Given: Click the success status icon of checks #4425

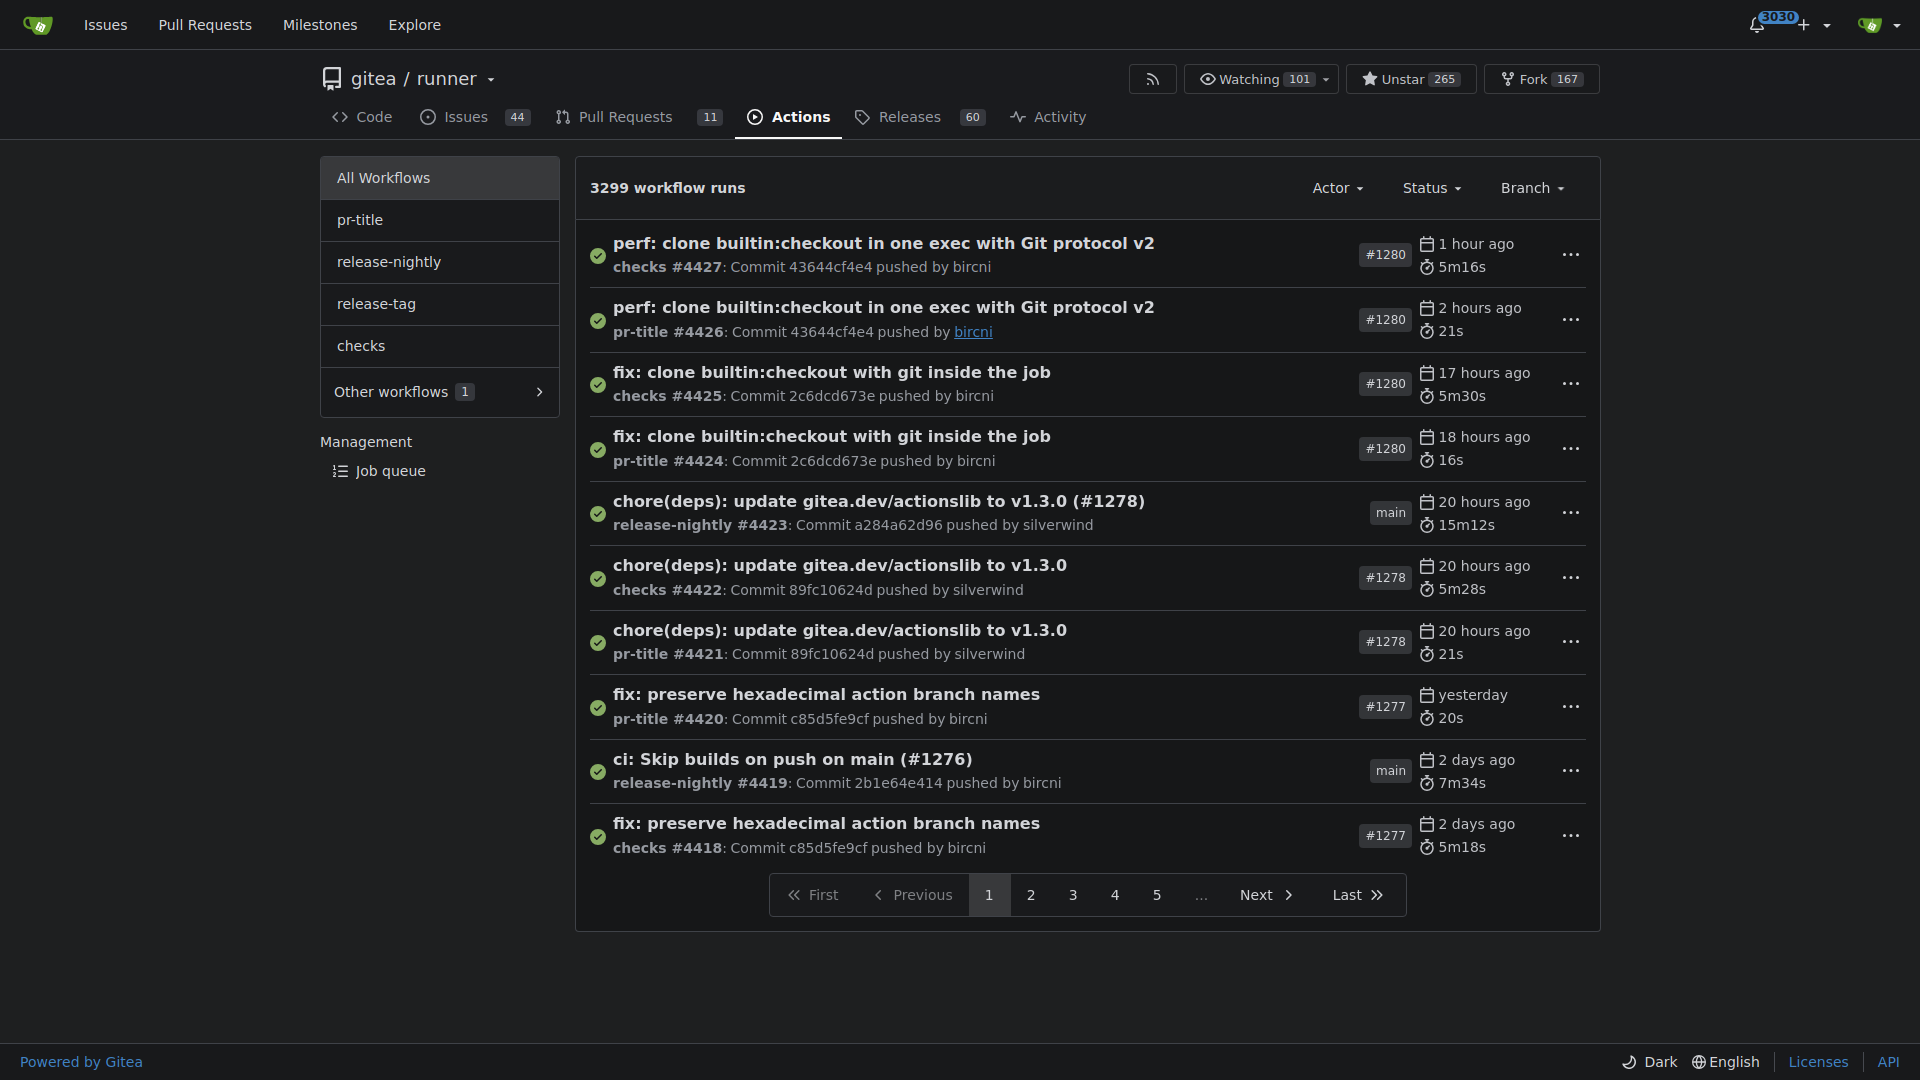Looking at the screenshot, I should coord(598,385).
